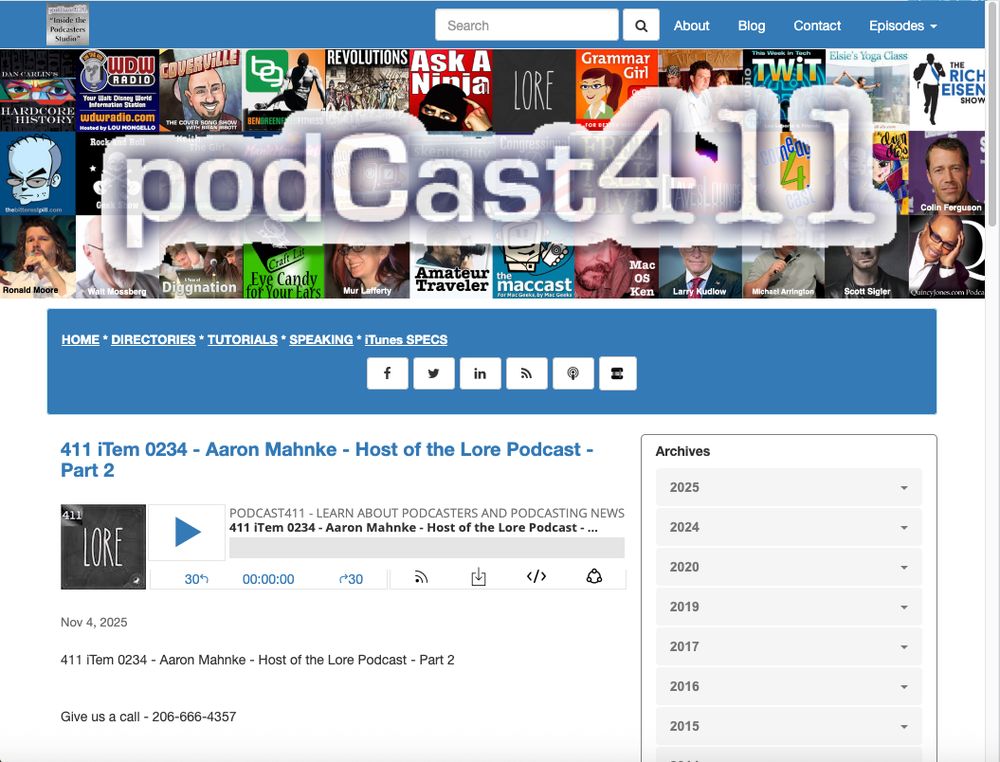The image size is (1000, 762).
Task: Expand the 2017 archive
Action: click(788, 647)
